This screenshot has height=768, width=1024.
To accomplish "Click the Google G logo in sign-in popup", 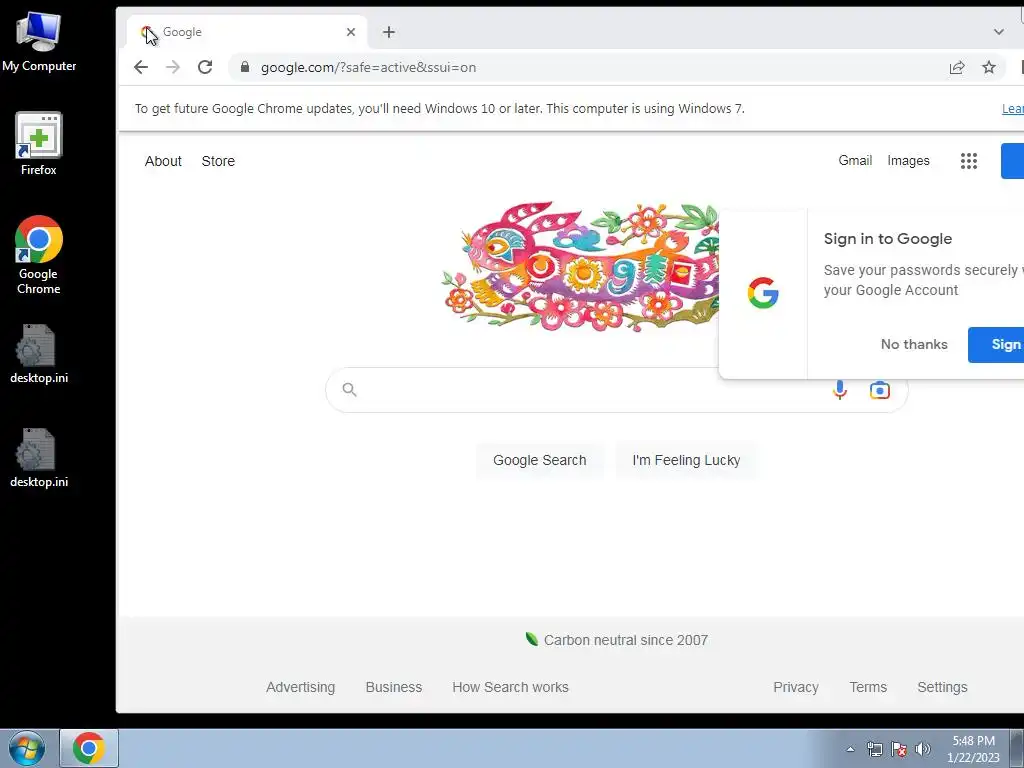I will coord(763,293).
